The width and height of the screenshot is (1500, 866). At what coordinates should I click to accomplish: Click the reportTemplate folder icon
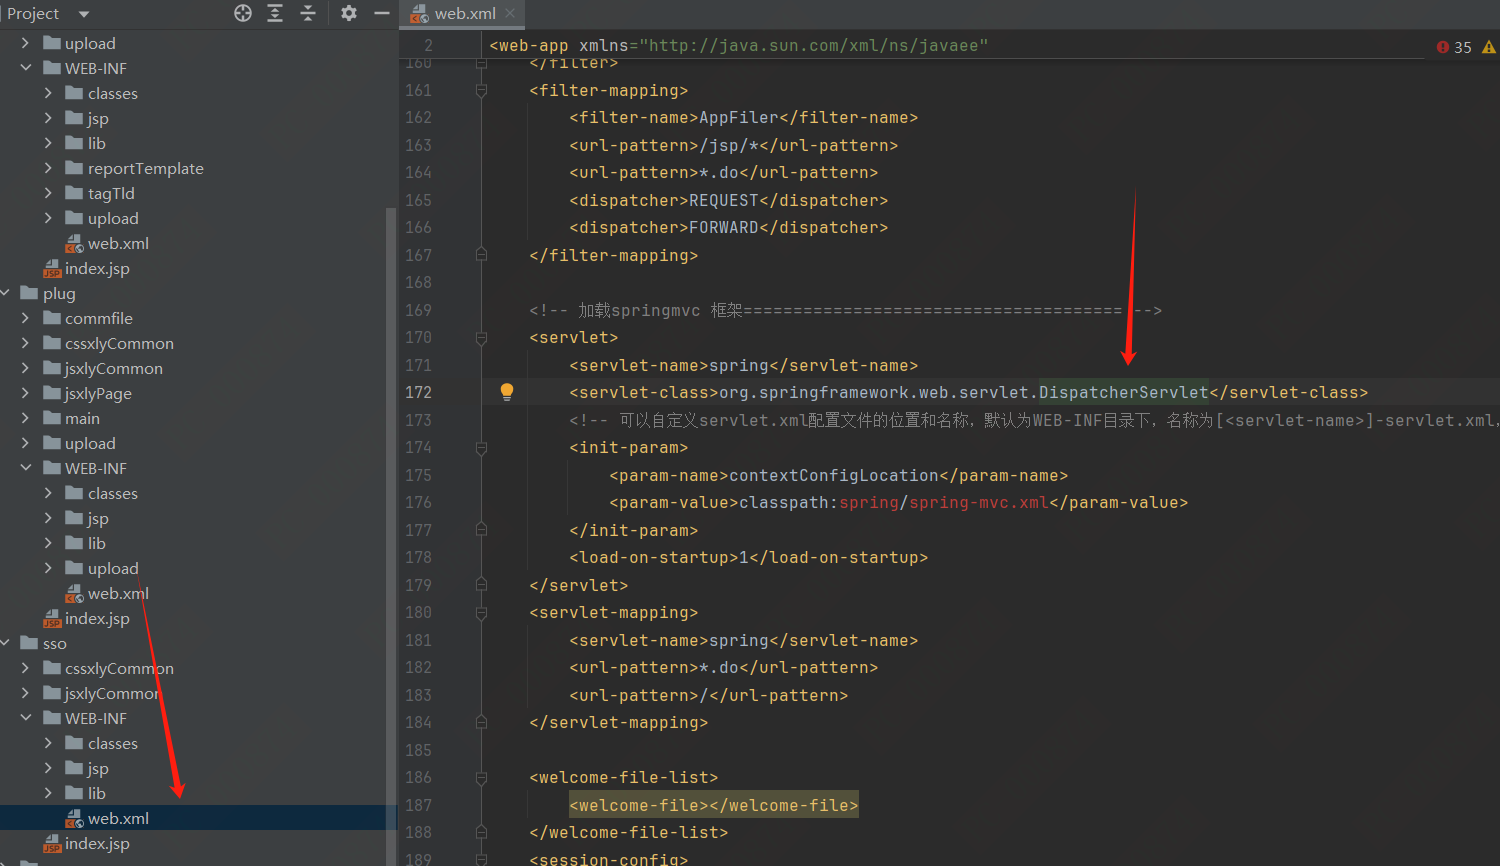[74, 168]
